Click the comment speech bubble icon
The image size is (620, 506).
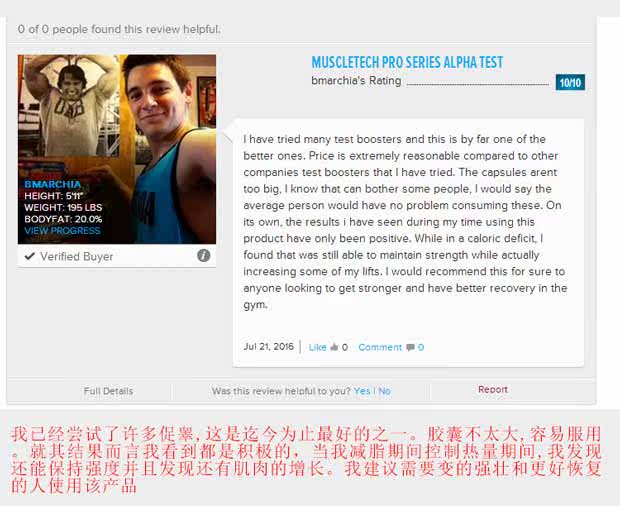(410, 347)
